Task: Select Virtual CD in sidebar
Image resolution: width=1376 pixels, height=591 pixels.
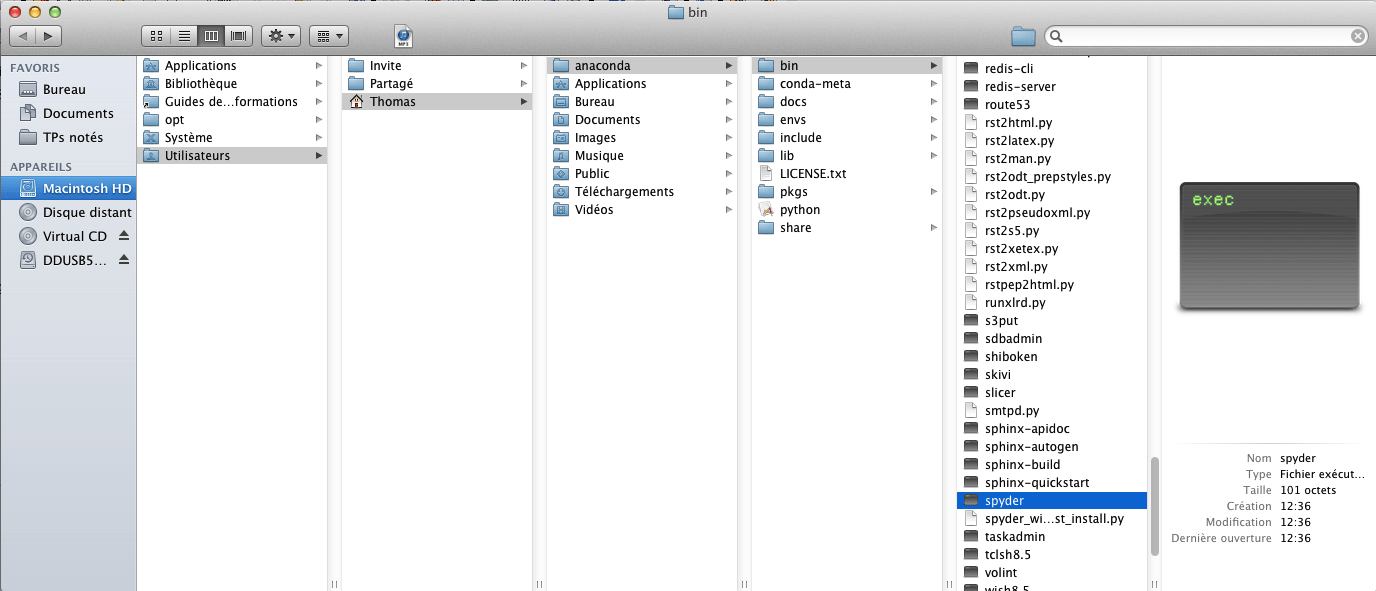Action: (x=75, y=236)
